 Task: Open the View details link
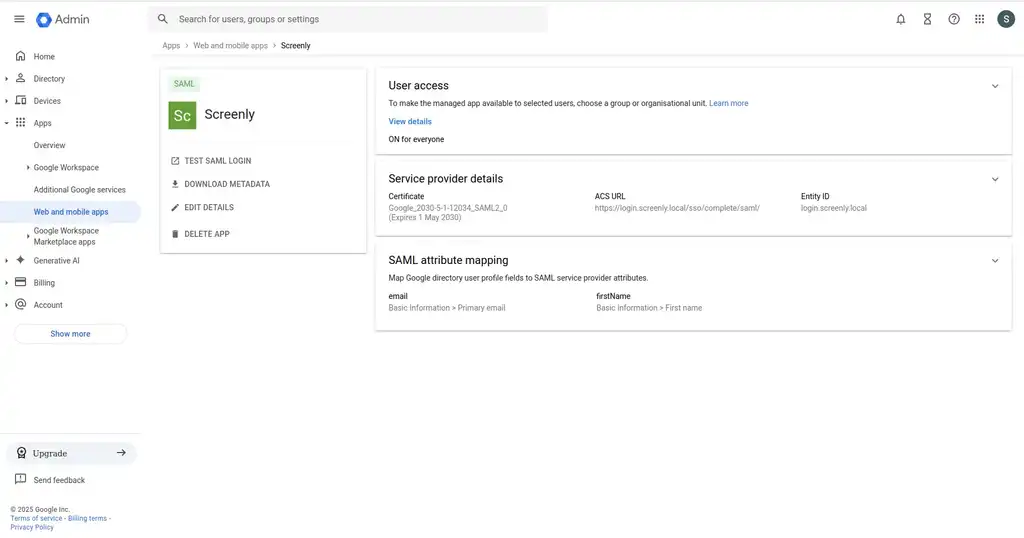tap(409, 121)
